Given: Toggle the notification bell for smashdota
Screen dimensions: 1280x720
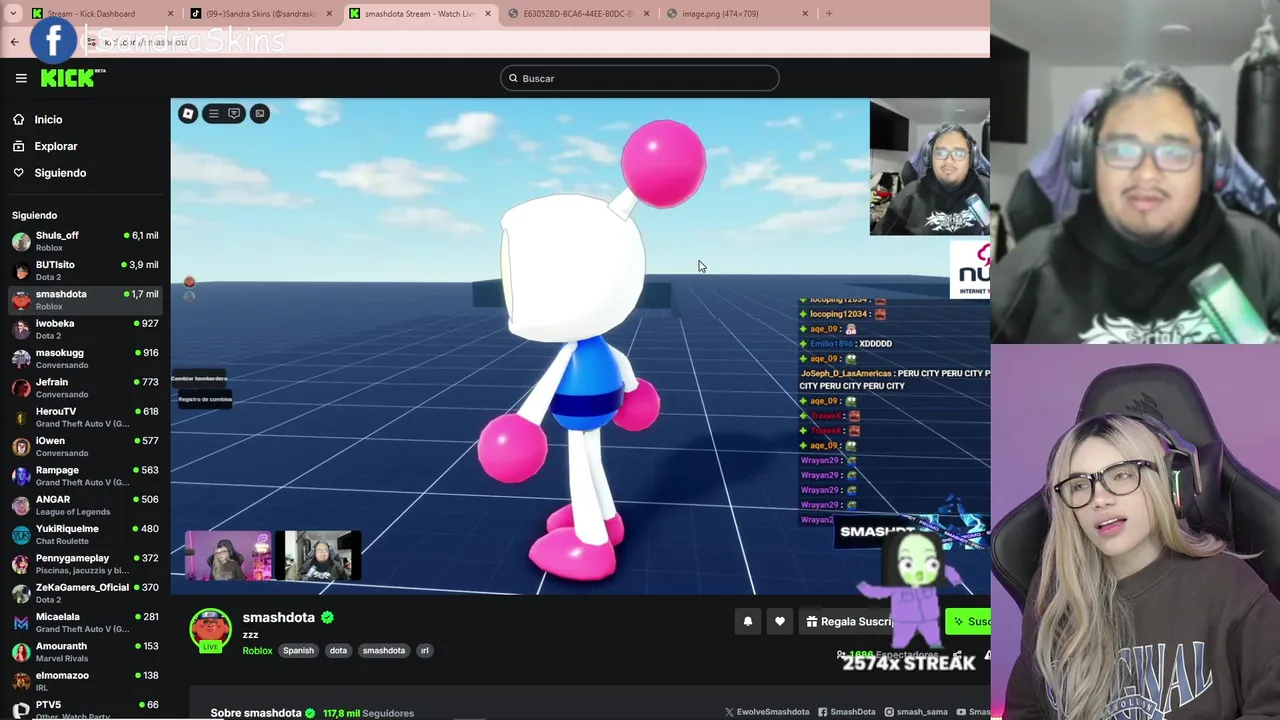Looking at the screenshot, I should click(748, 621).
